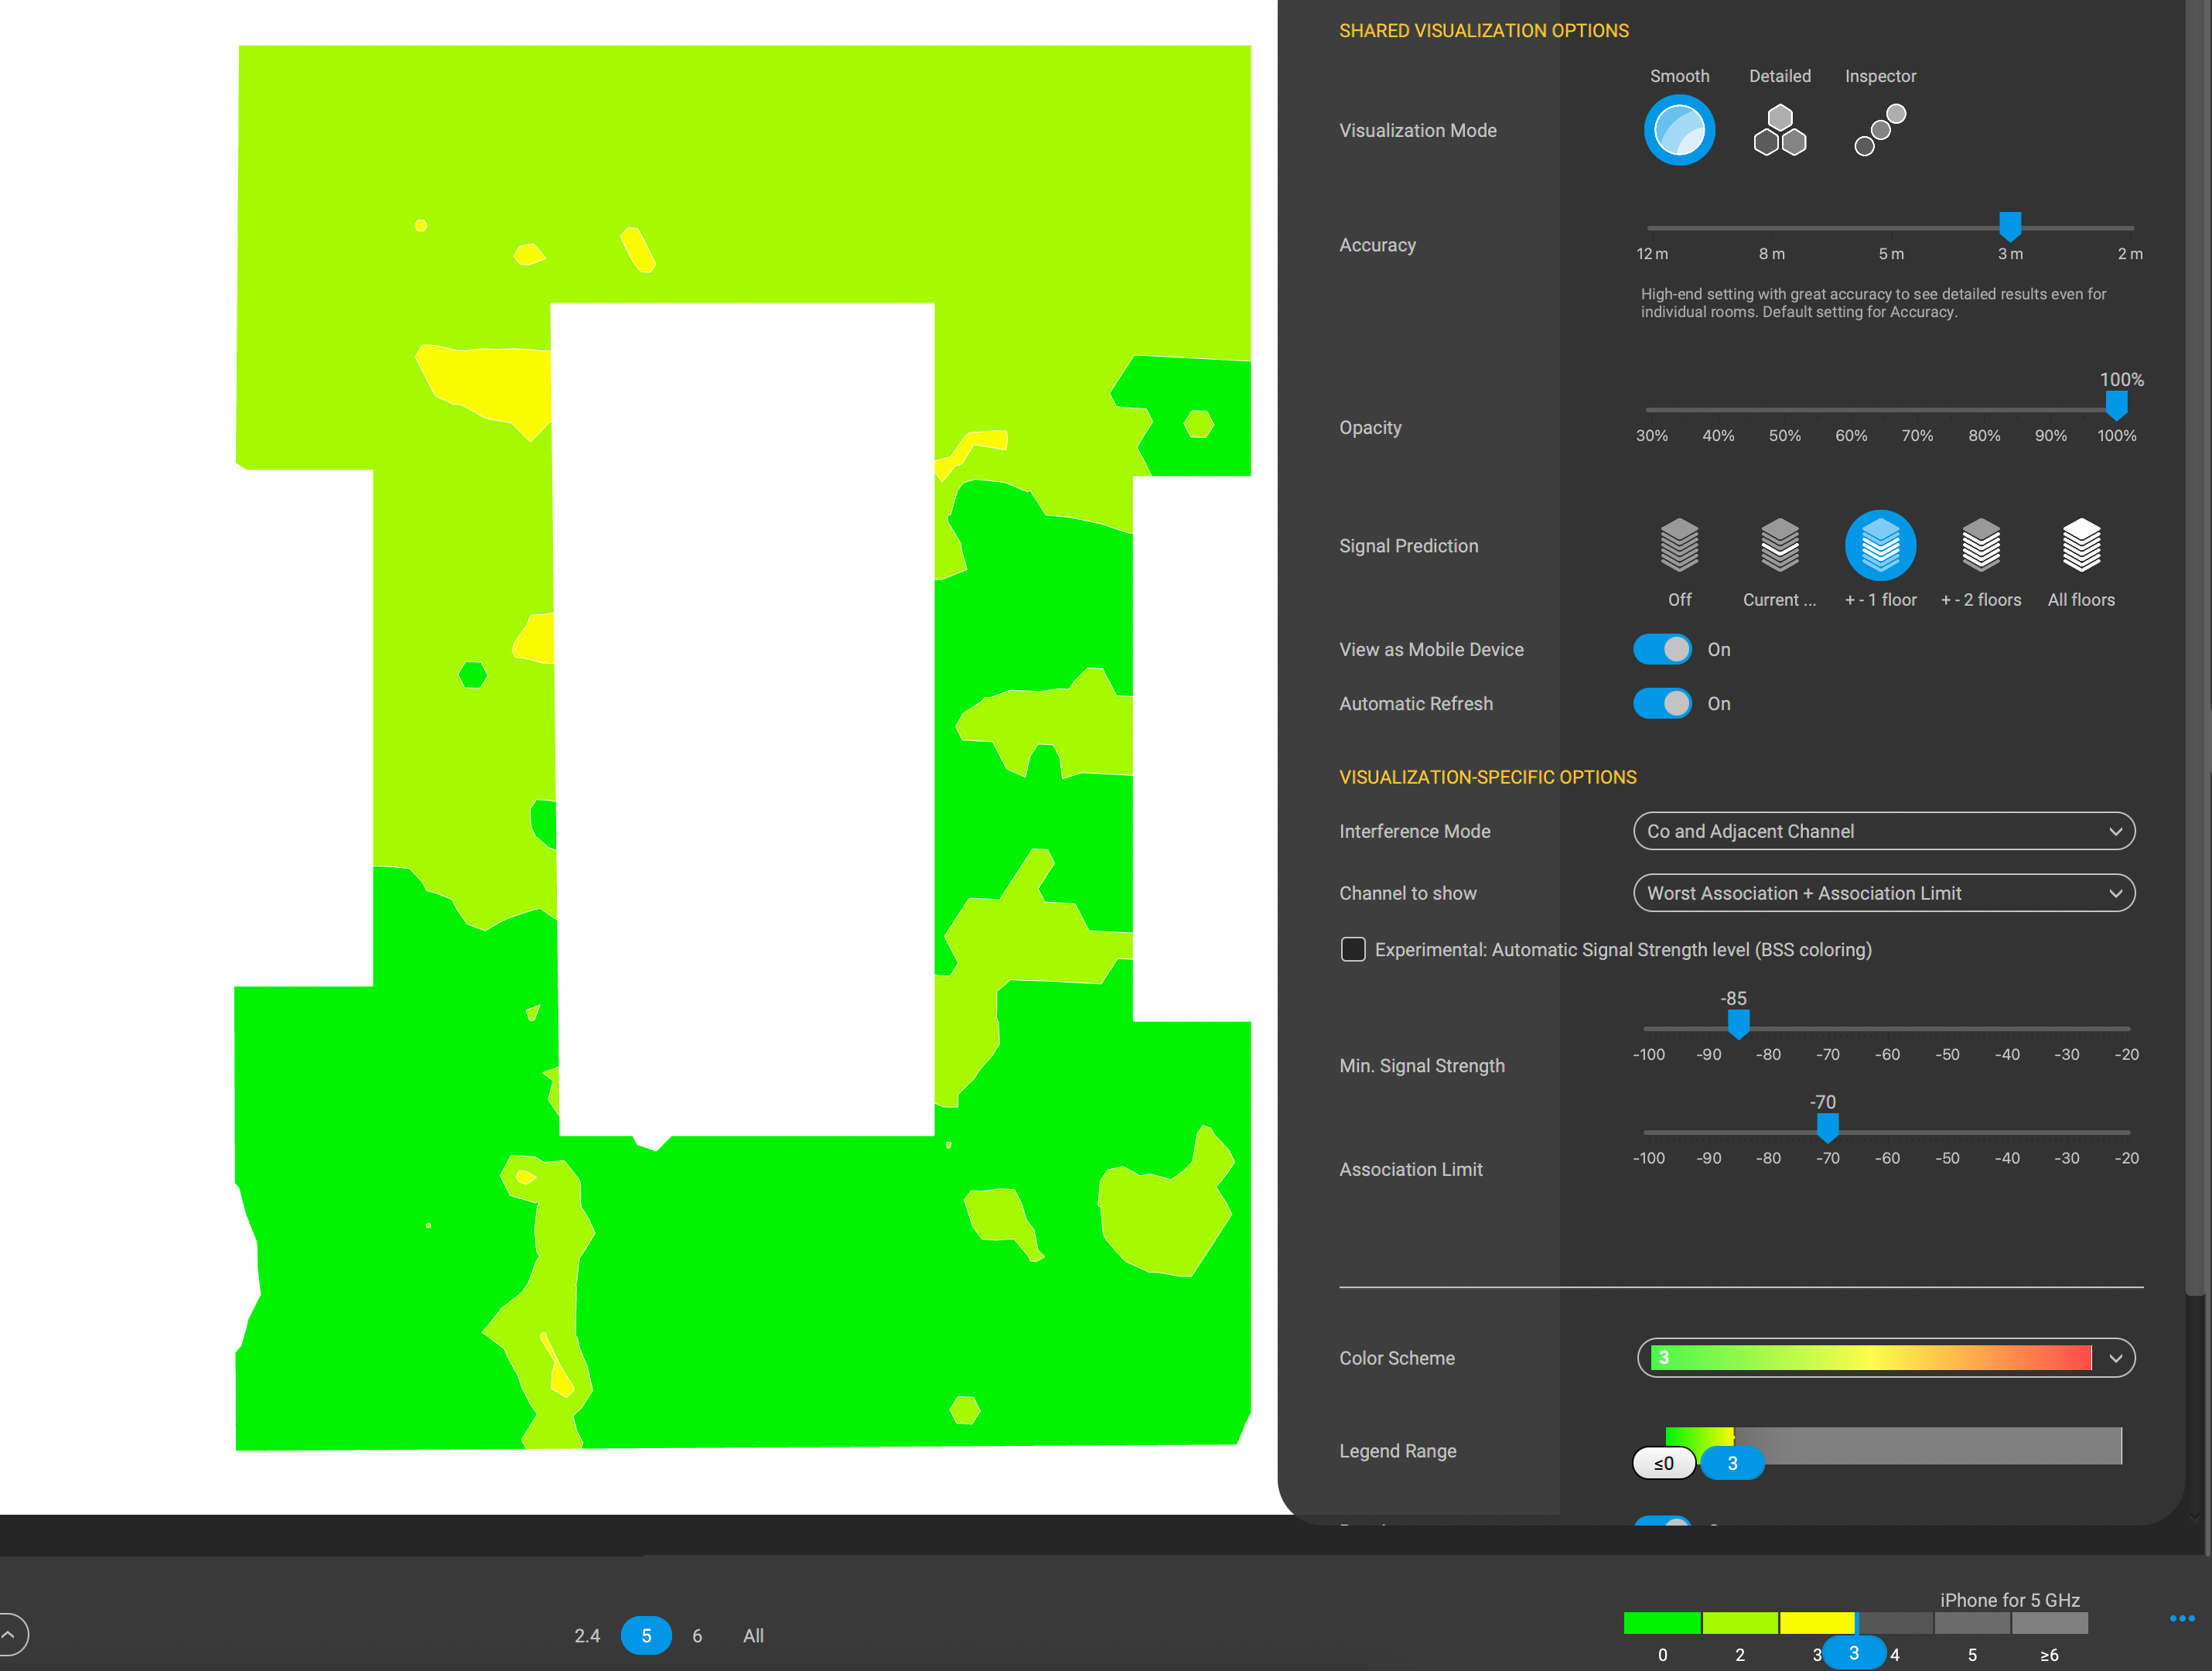Toggle Automatic Refresh switch

coord(1662,703)
